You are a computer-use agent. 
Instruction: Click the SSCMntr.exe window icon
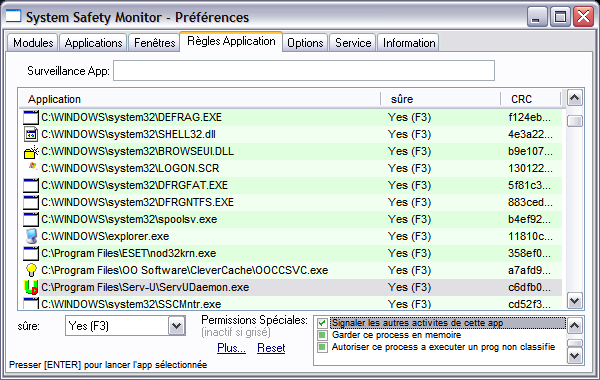31,303
